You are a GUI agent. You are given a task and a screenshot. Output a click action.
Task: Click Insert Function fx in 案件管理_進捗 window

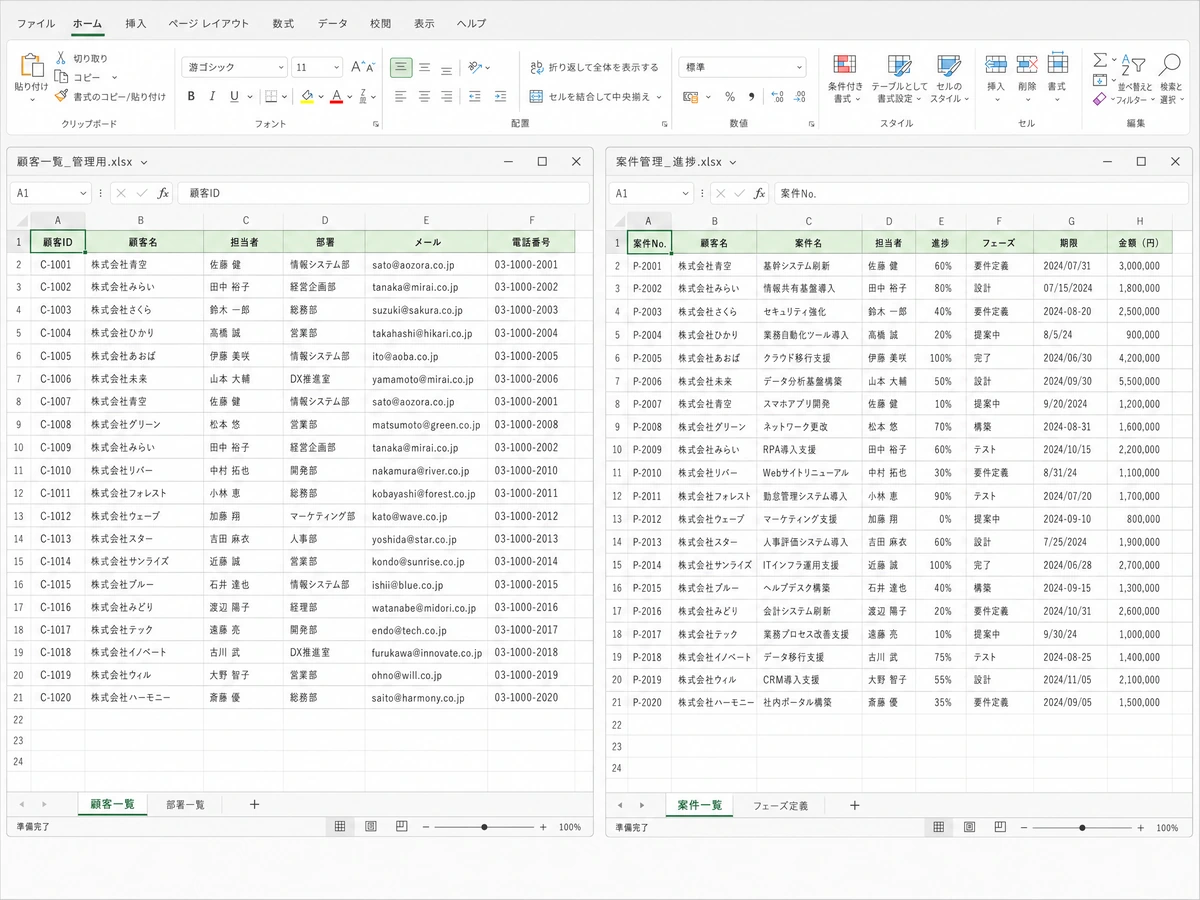pos(760,193)
